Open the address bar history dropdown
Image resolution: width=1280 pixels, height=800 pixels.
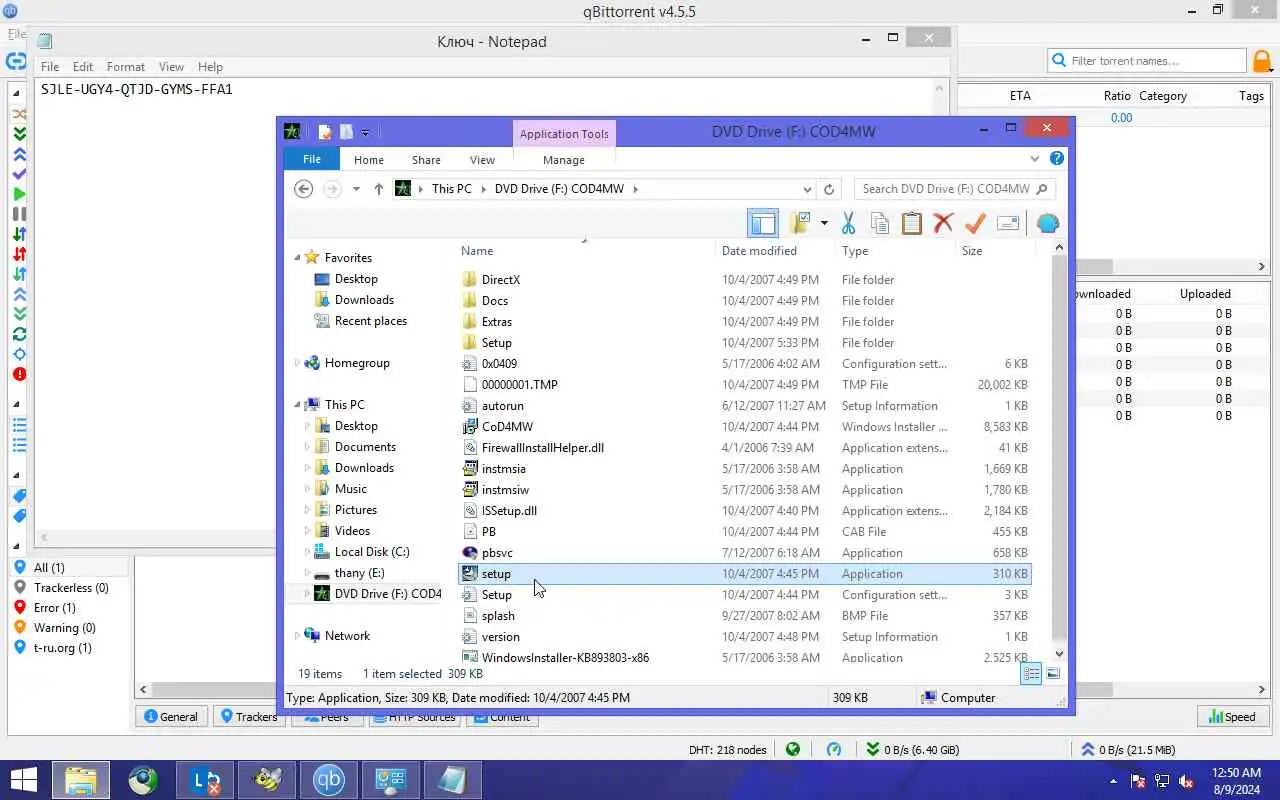pyautogui.click(x=807, y=189)
